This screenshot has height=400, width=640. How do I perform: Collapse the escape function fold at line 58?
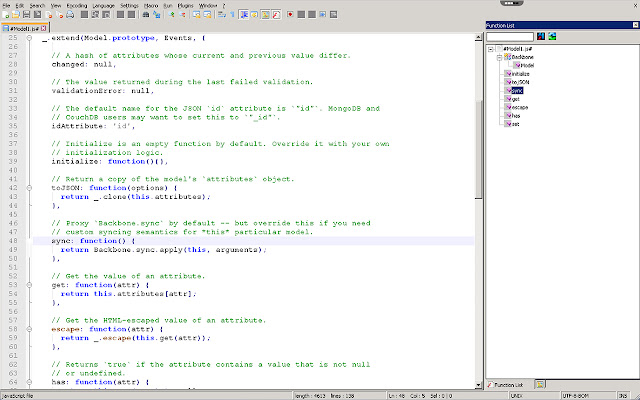(29, 329)
